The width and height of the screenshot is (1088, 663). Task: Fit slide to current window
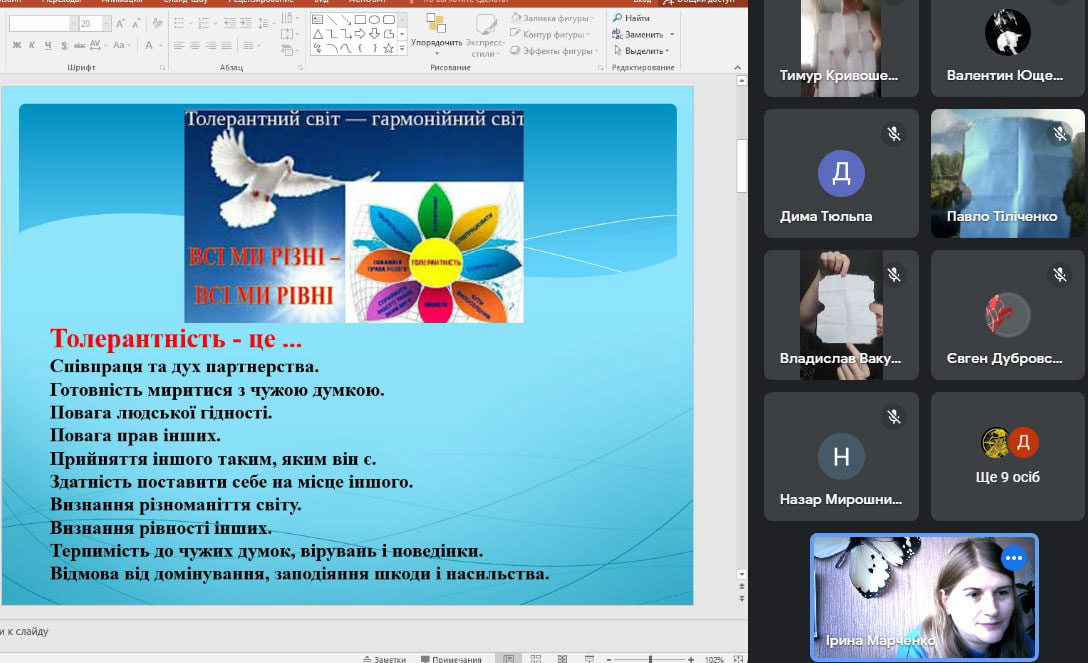coord(738,659)
